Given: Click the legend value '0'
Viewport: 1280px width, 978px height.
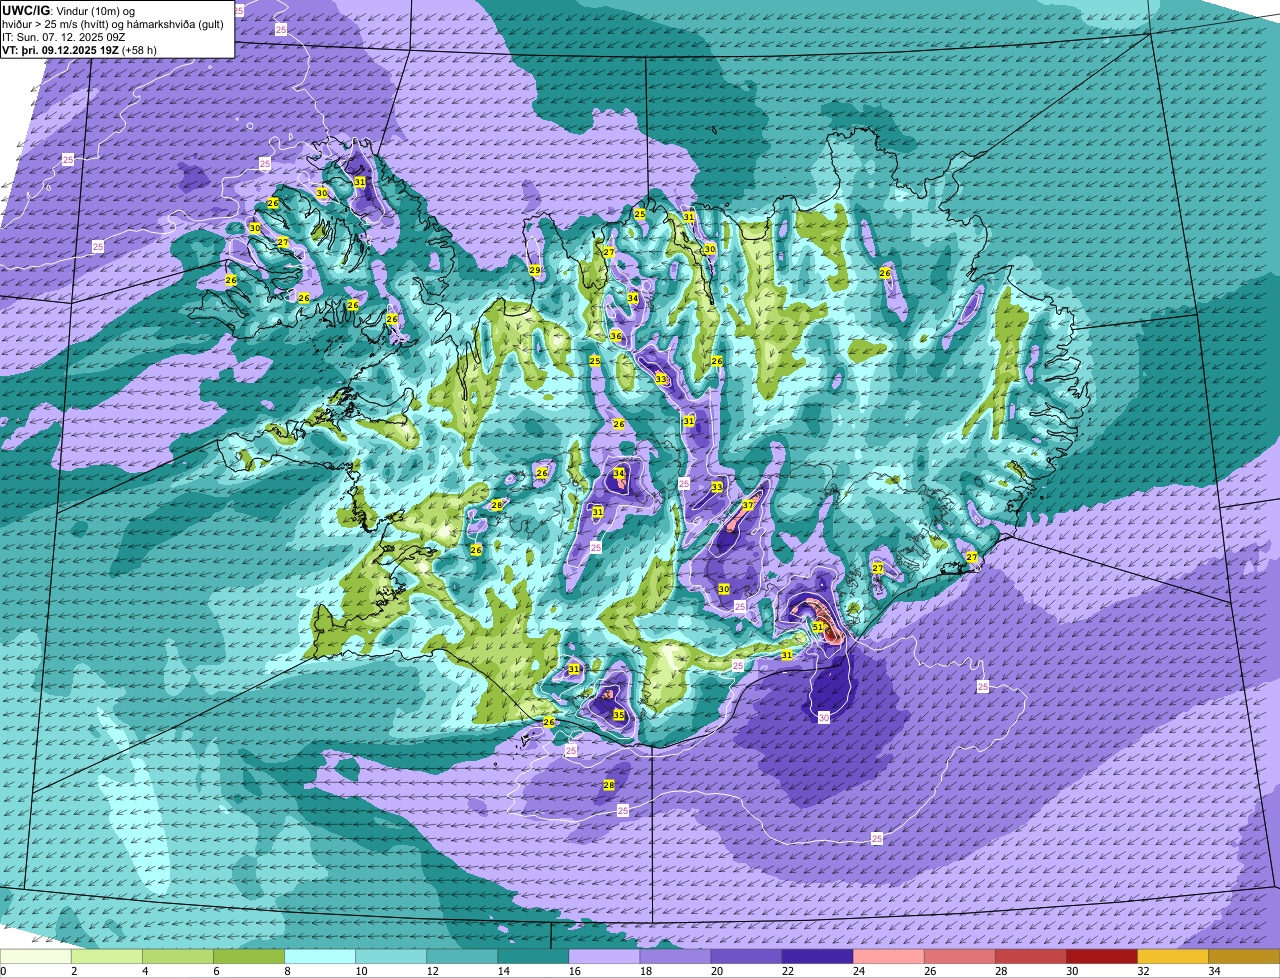Looking at the screenshot, I should [4, 971].
